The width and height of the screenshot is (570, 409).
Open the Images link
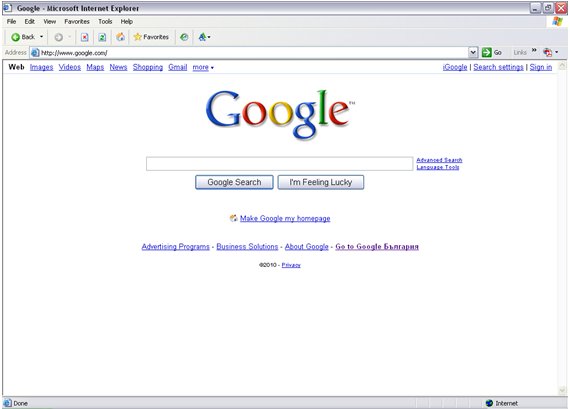click(41, 67)
